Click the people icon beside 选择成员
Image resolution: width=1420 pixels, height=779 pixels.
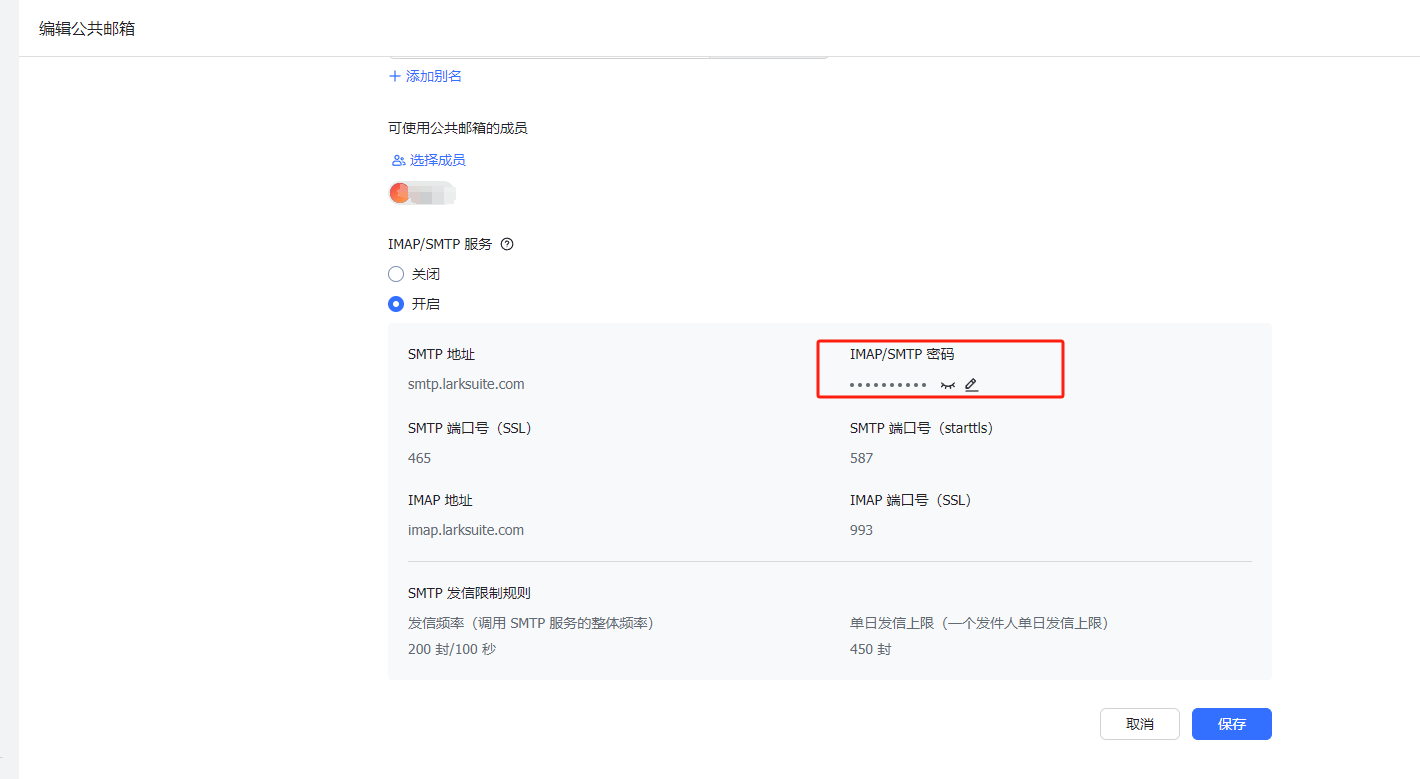(398, 160)
